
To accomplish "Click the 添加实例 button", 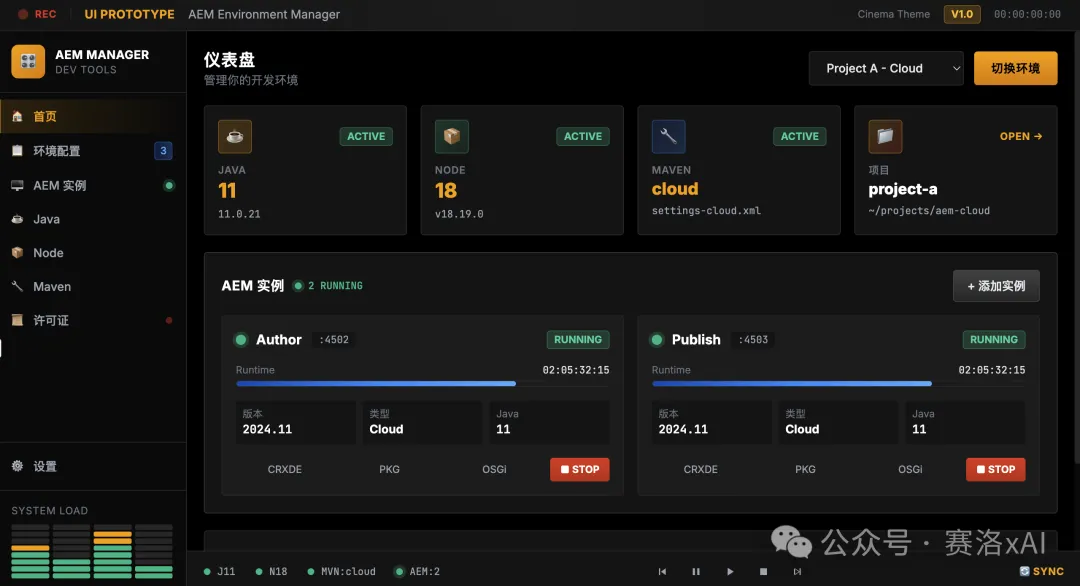I will [995, 286].
